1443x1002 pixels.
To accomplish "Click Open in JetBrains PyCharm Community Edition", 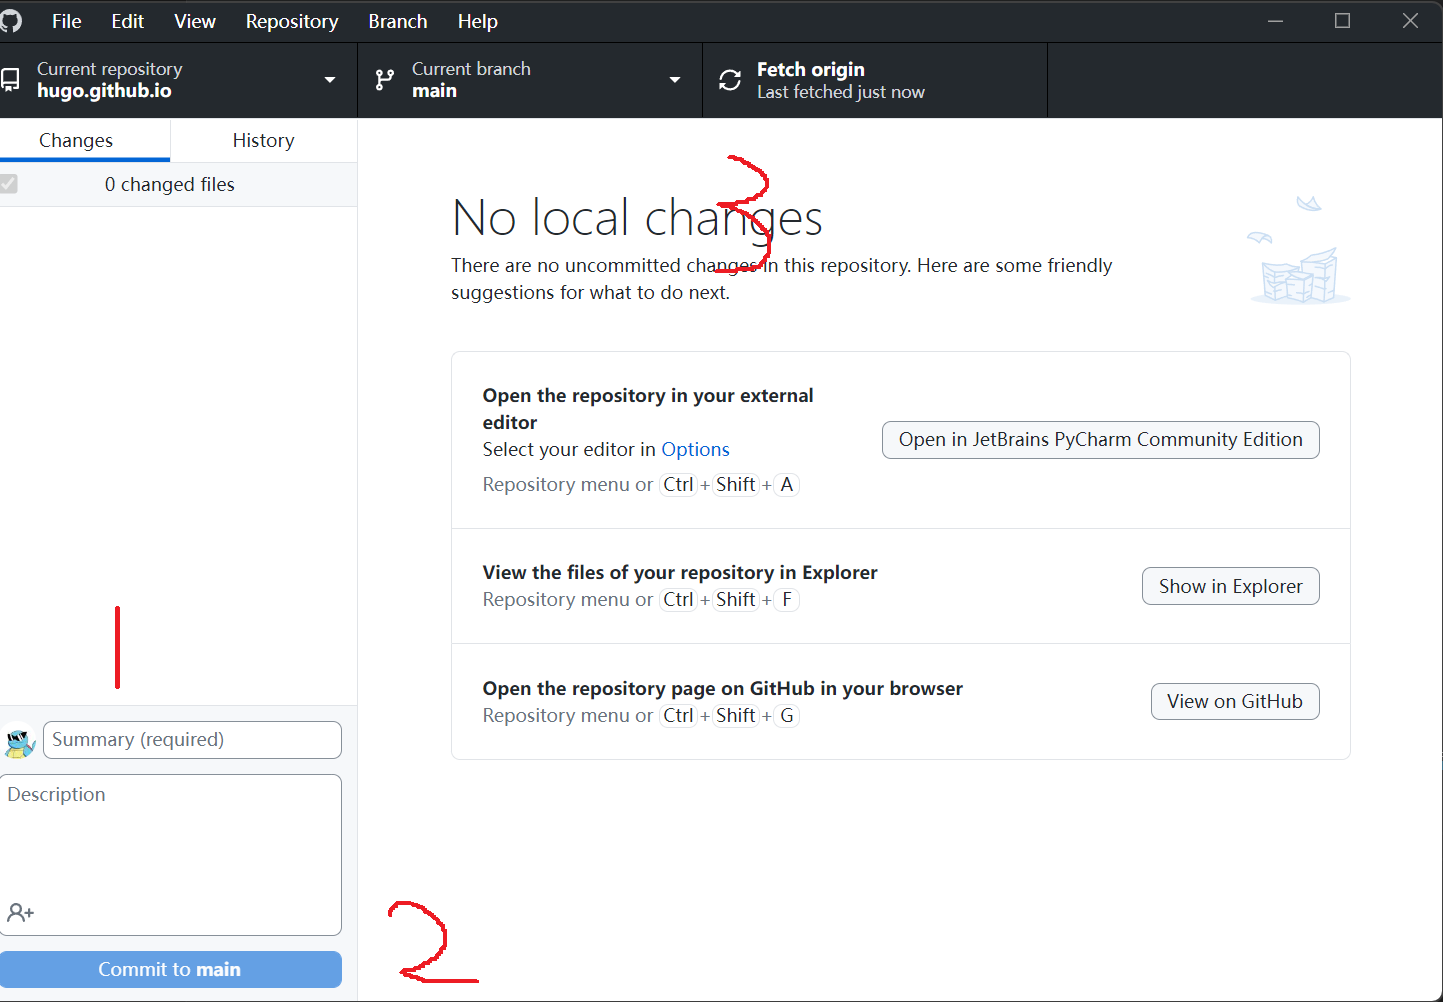I will 1101,440.
